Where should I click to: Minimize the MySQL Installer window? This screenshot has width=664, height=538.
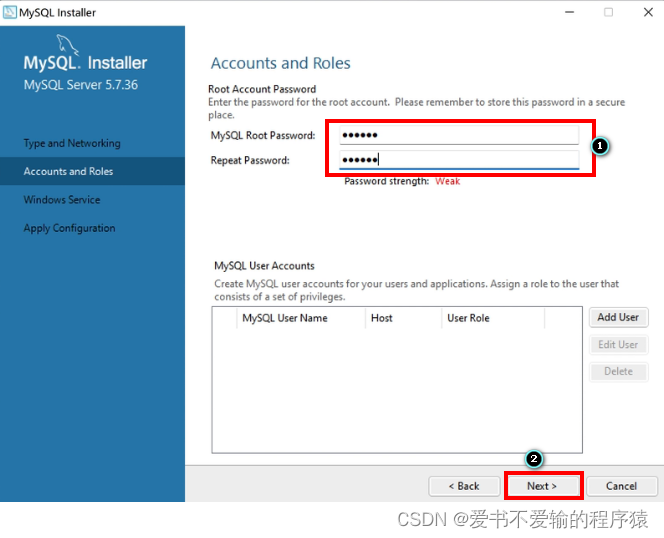pyautogui.click(x=567, y=12)
